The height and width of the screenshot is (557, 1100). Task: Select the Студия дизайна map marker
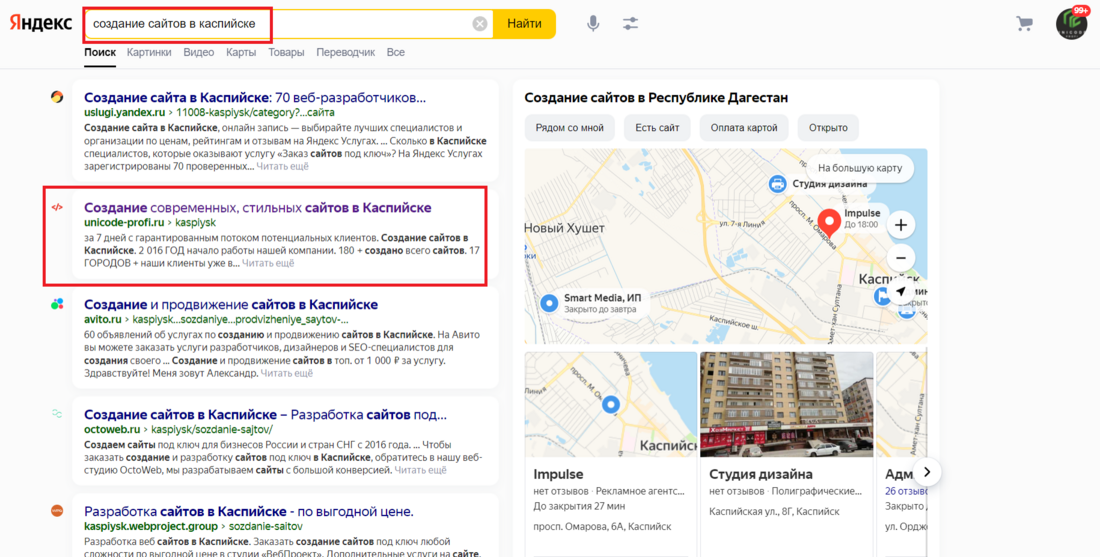[x=777, y=184]
